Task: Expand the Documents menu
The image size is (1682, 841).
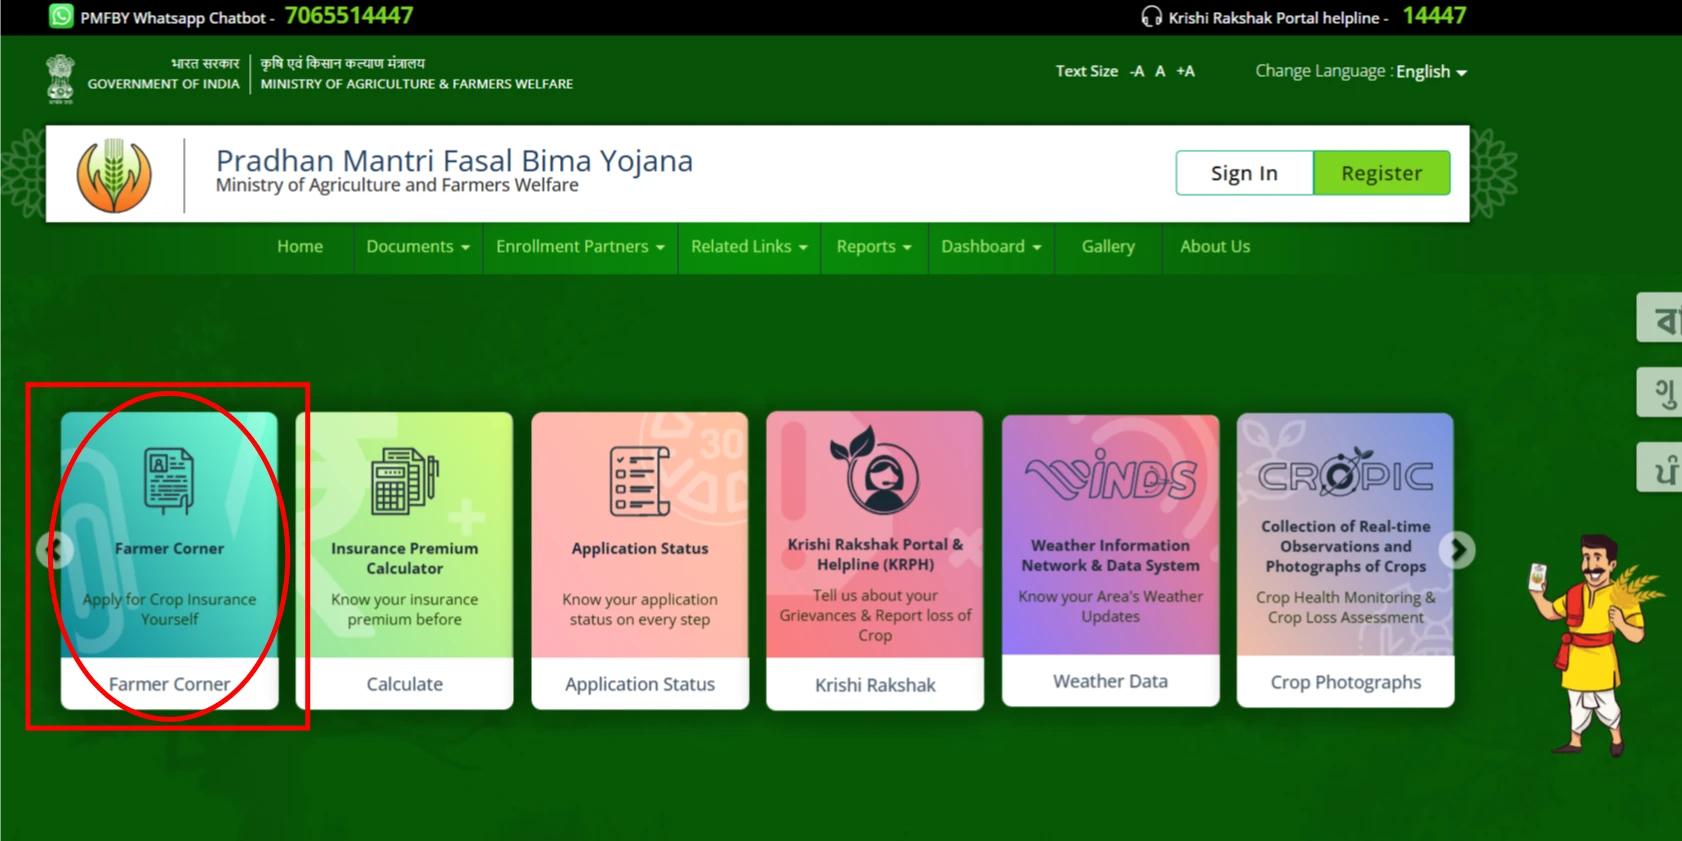Action: (x=418, y=246)
